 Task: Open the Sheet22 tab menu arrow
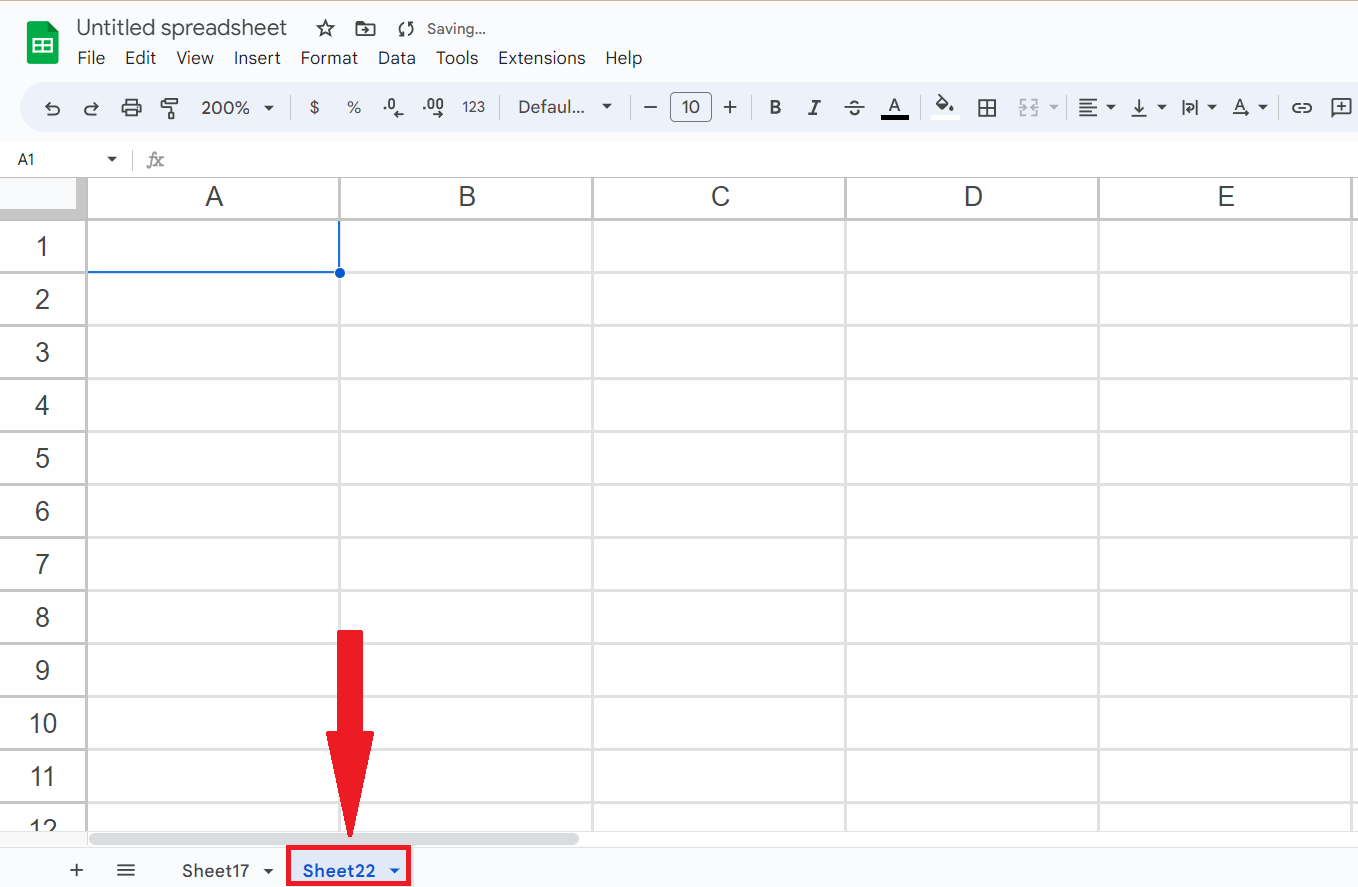pyautogui.click(x=392, y=869)
